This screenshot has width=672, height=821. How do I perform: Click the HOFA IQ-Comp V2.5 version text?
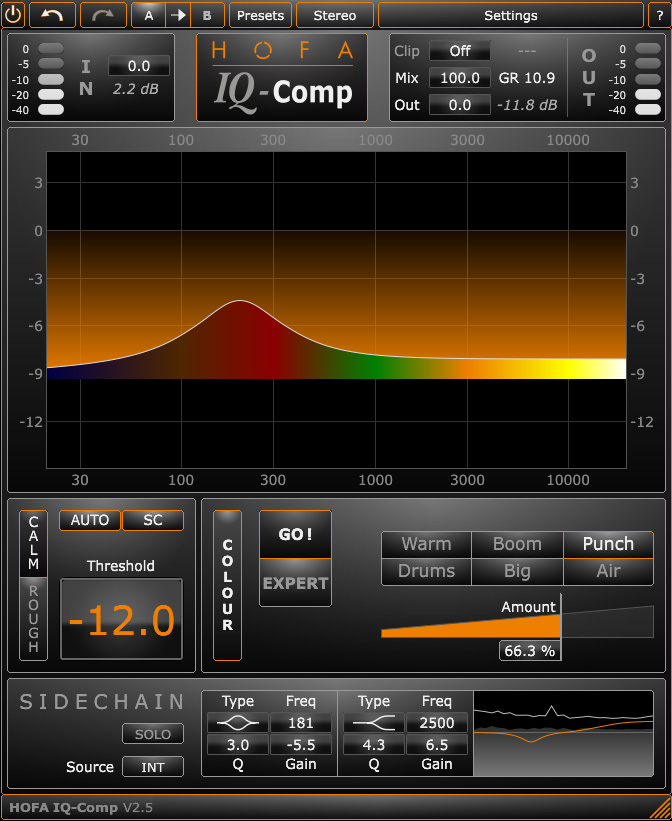pyautogui.click(x=81, y=807)
